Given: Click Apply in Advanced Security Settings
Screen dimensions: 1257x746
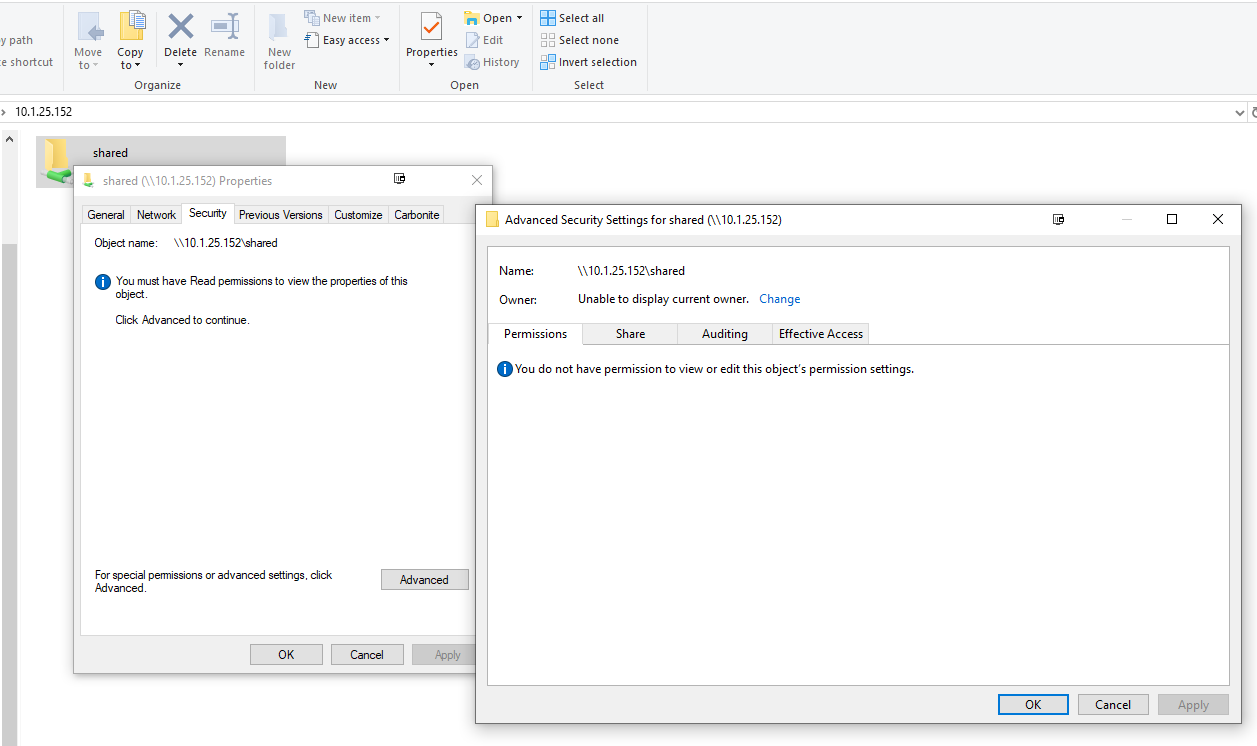Looking at the screenshot, I should pyautogui.click(x=1193, y=705).
